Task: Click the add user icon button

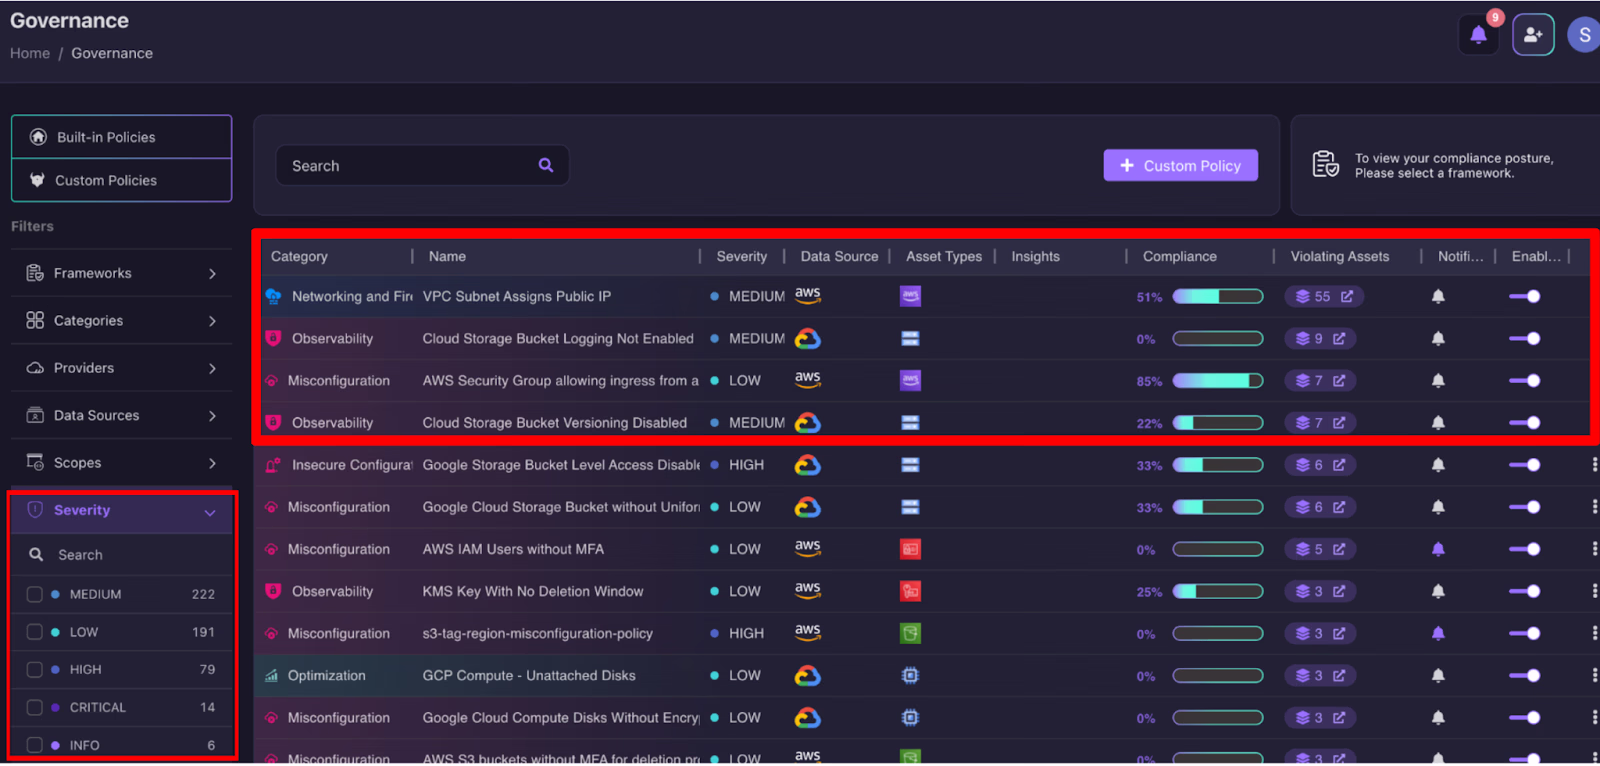Action: tap(1533, 35)
